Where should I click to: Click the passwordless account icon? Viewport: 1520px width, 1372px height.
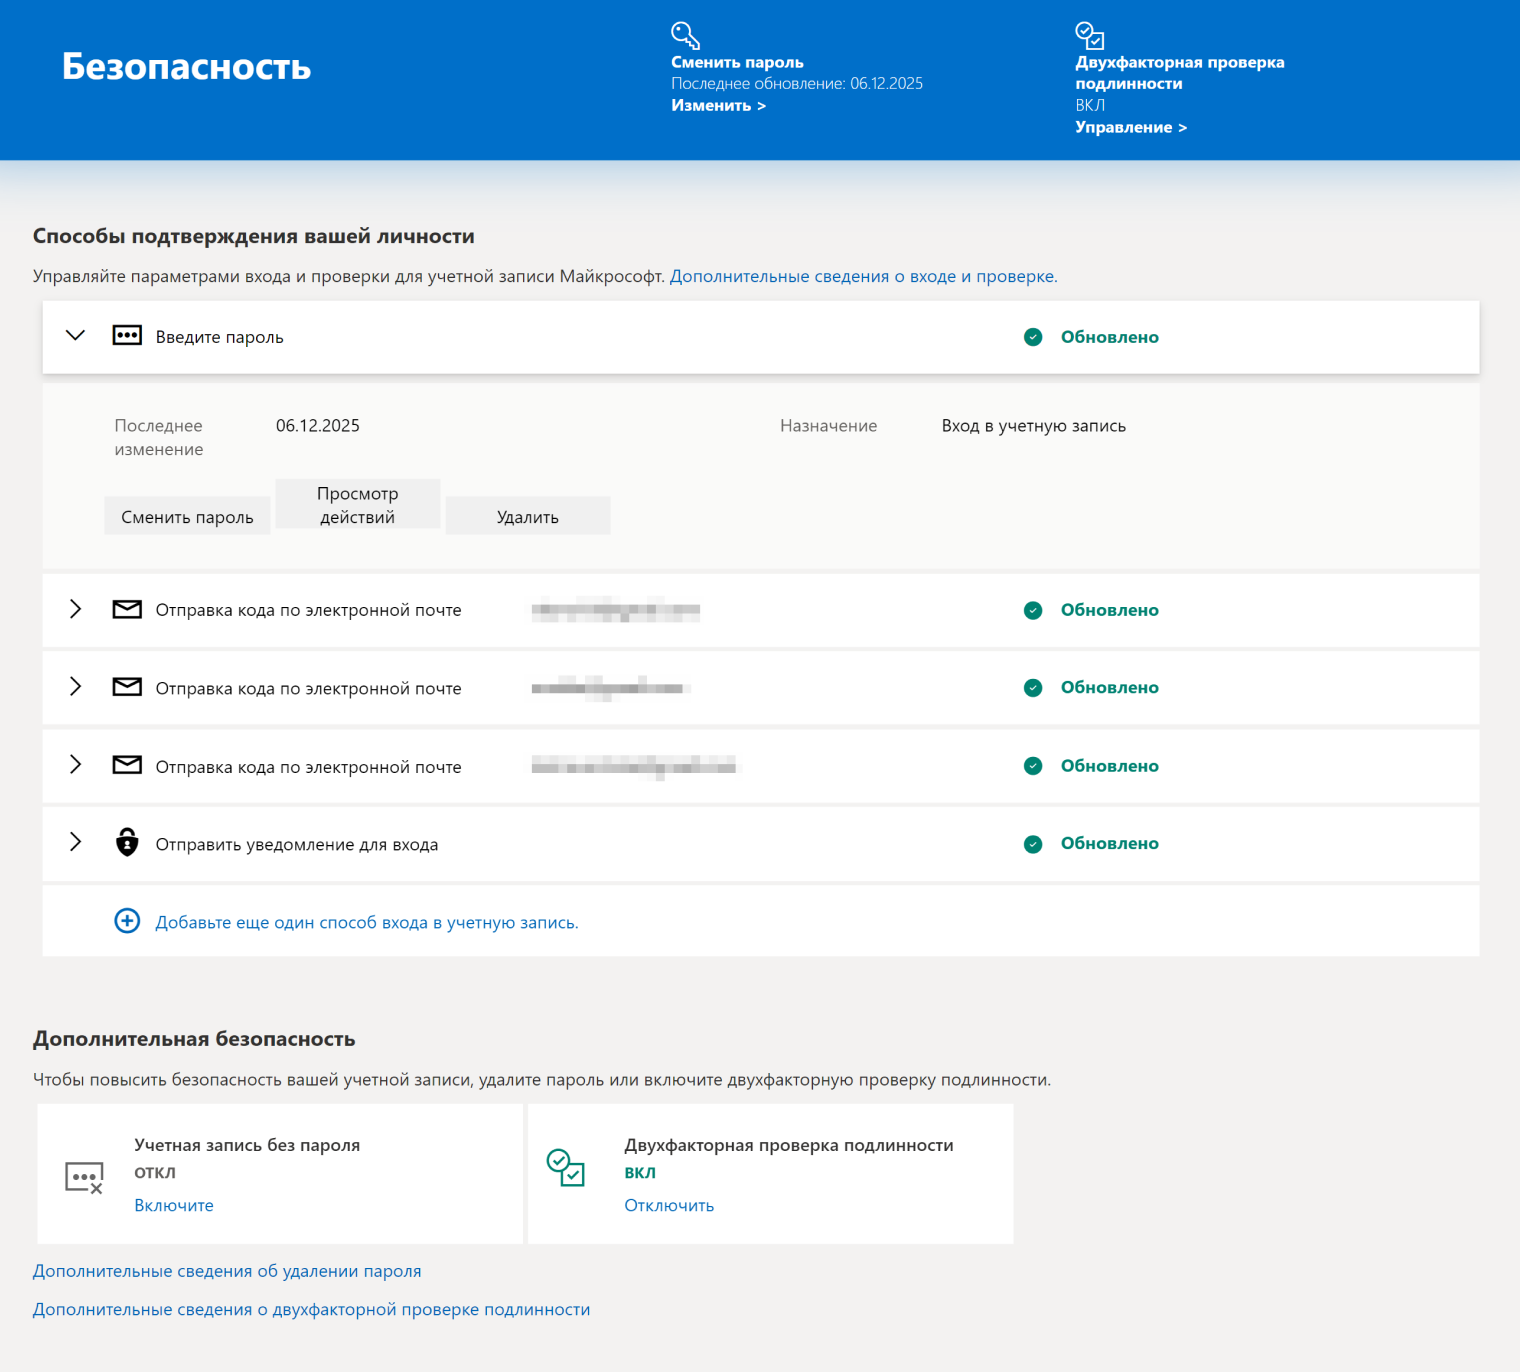(x=84, y=1178)
